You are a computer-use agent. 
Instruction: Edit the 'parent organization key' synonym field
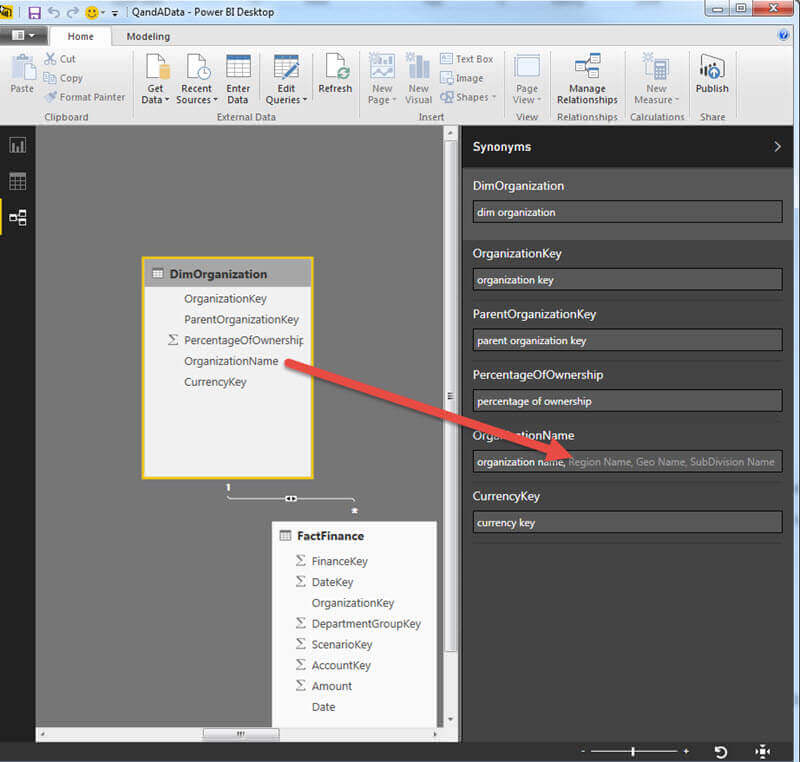click(x=627, y=341)
